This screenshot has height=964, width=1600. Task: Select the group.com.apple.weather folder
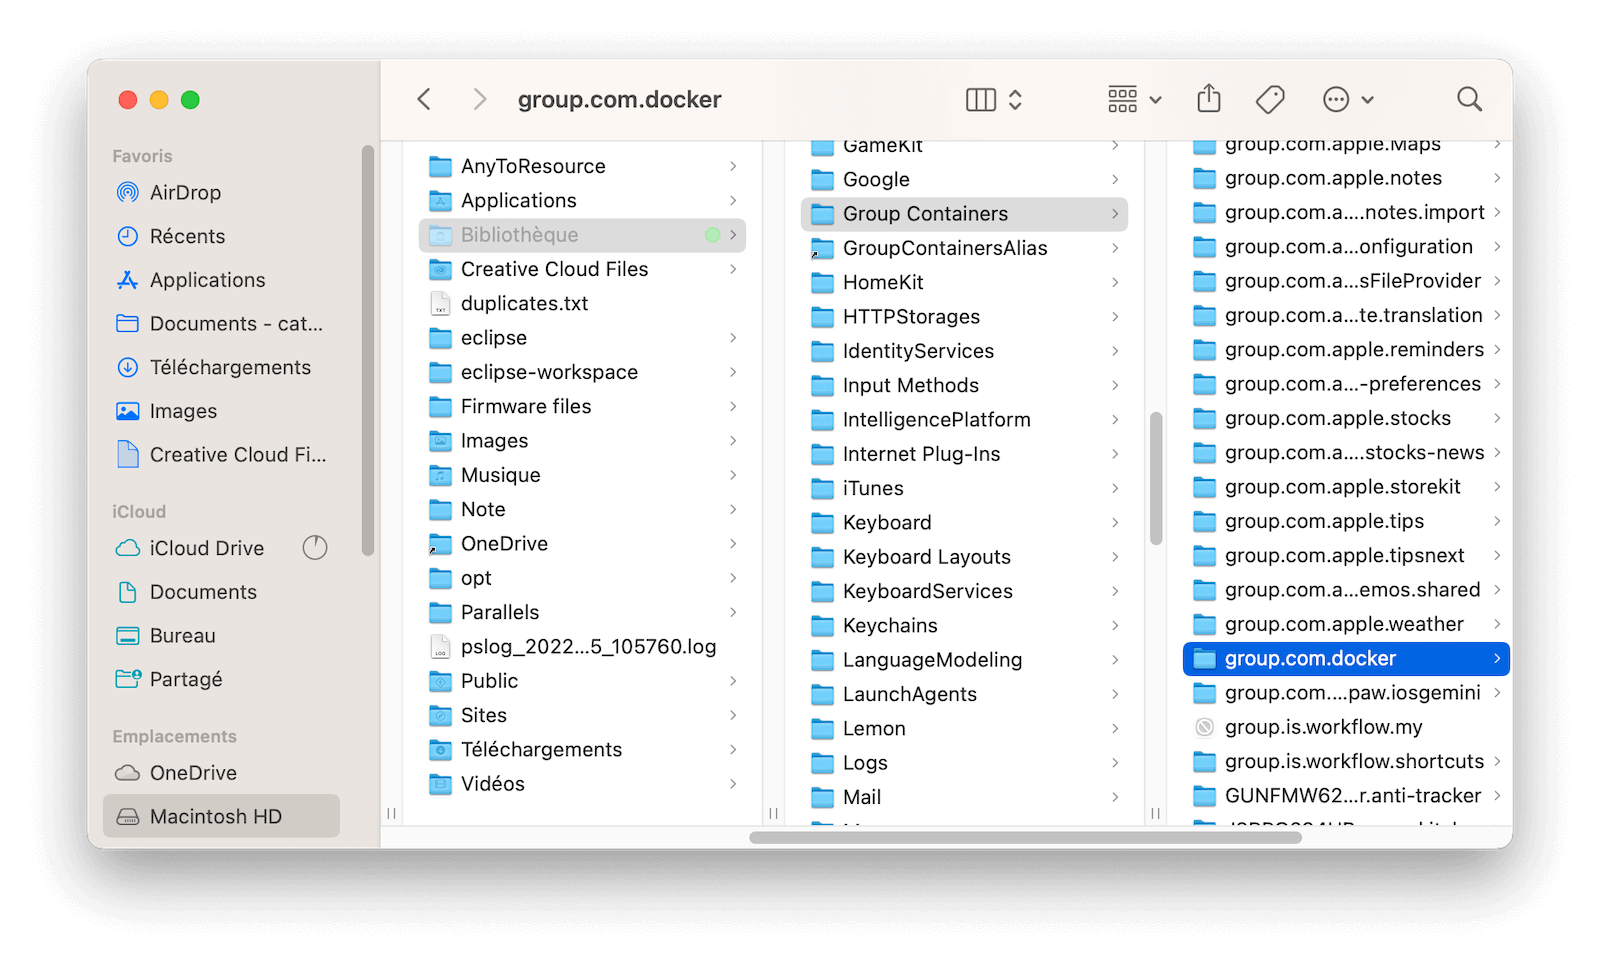(1346, 624)
